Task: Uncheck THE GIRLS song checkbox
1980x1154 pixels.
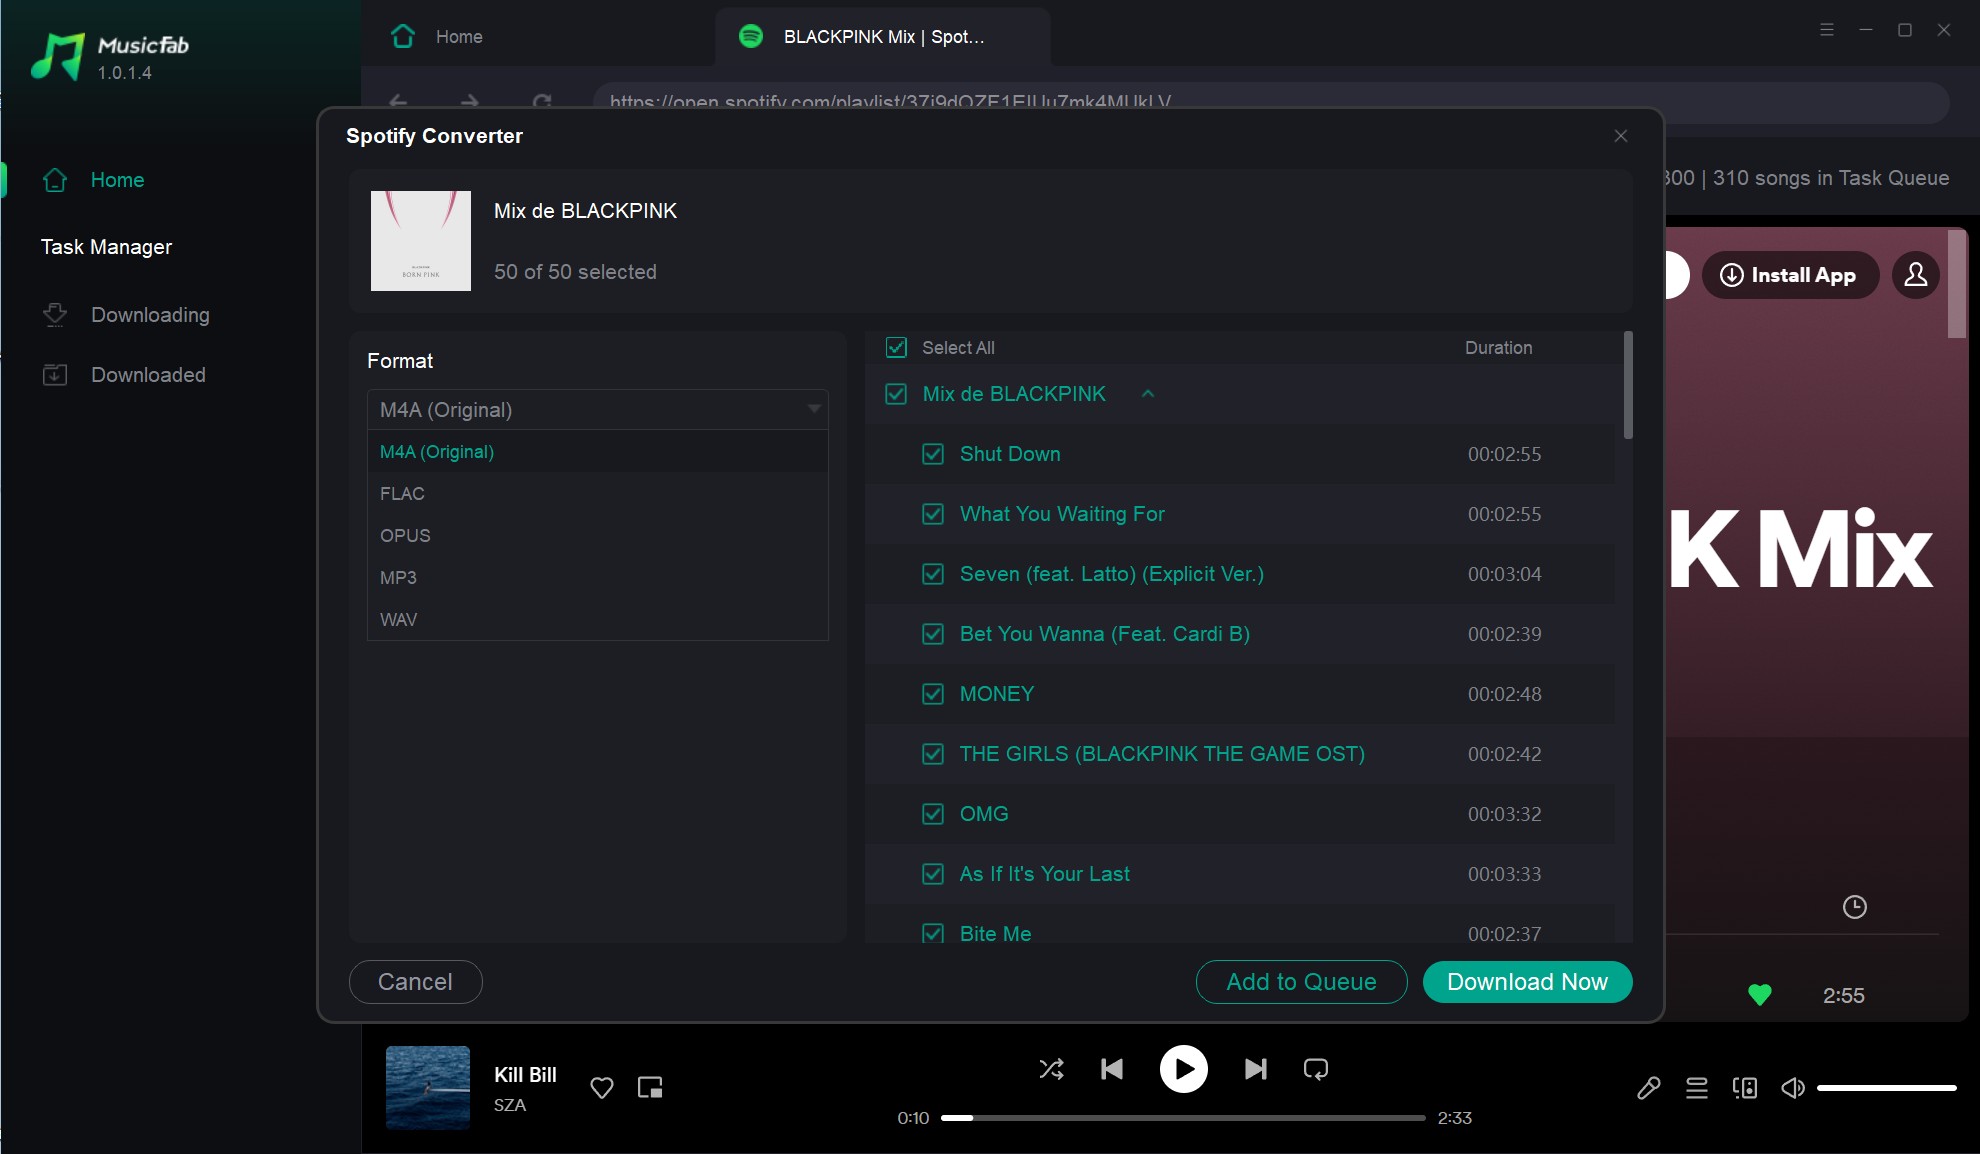Action: click(933, 754)
